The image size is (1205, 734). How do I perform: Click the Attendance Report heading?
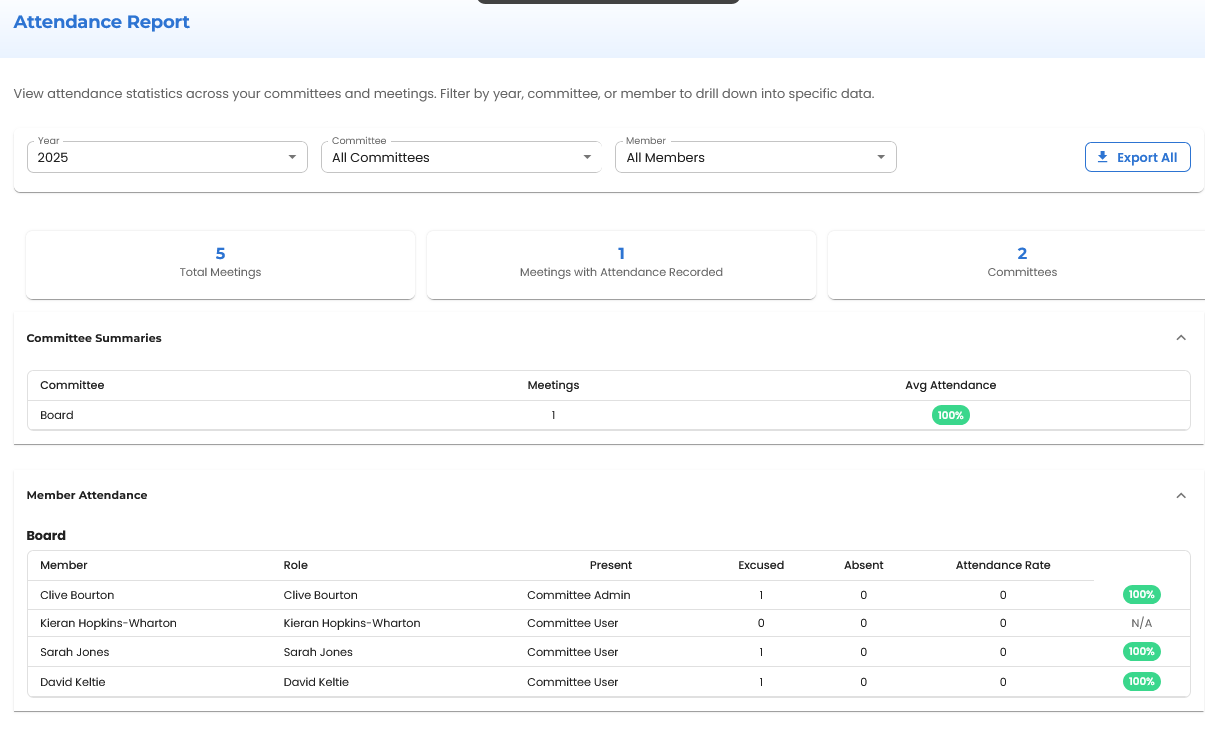click(x=101, y=22)
